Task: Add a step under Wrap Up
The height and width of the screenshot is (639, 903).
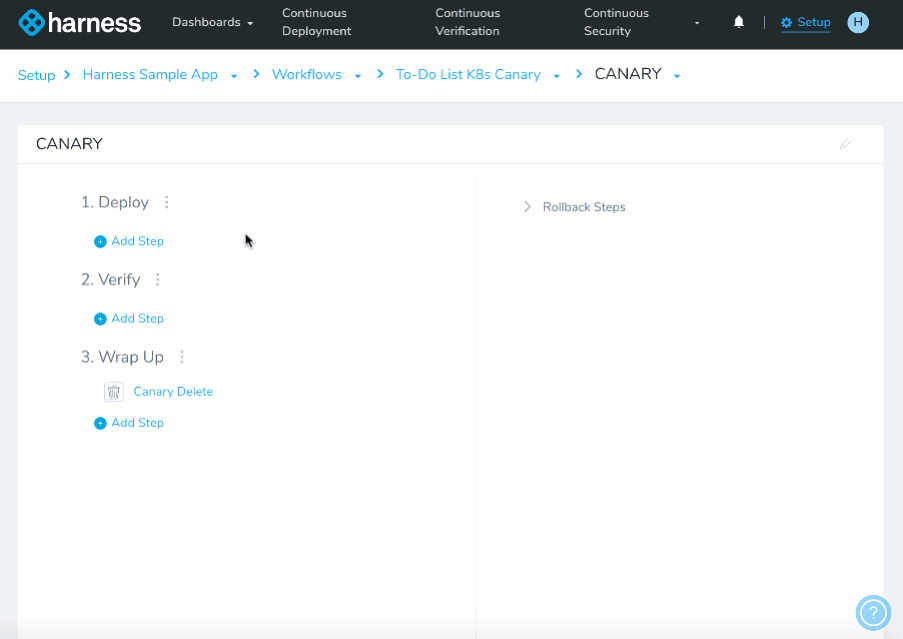Action: 129,423
